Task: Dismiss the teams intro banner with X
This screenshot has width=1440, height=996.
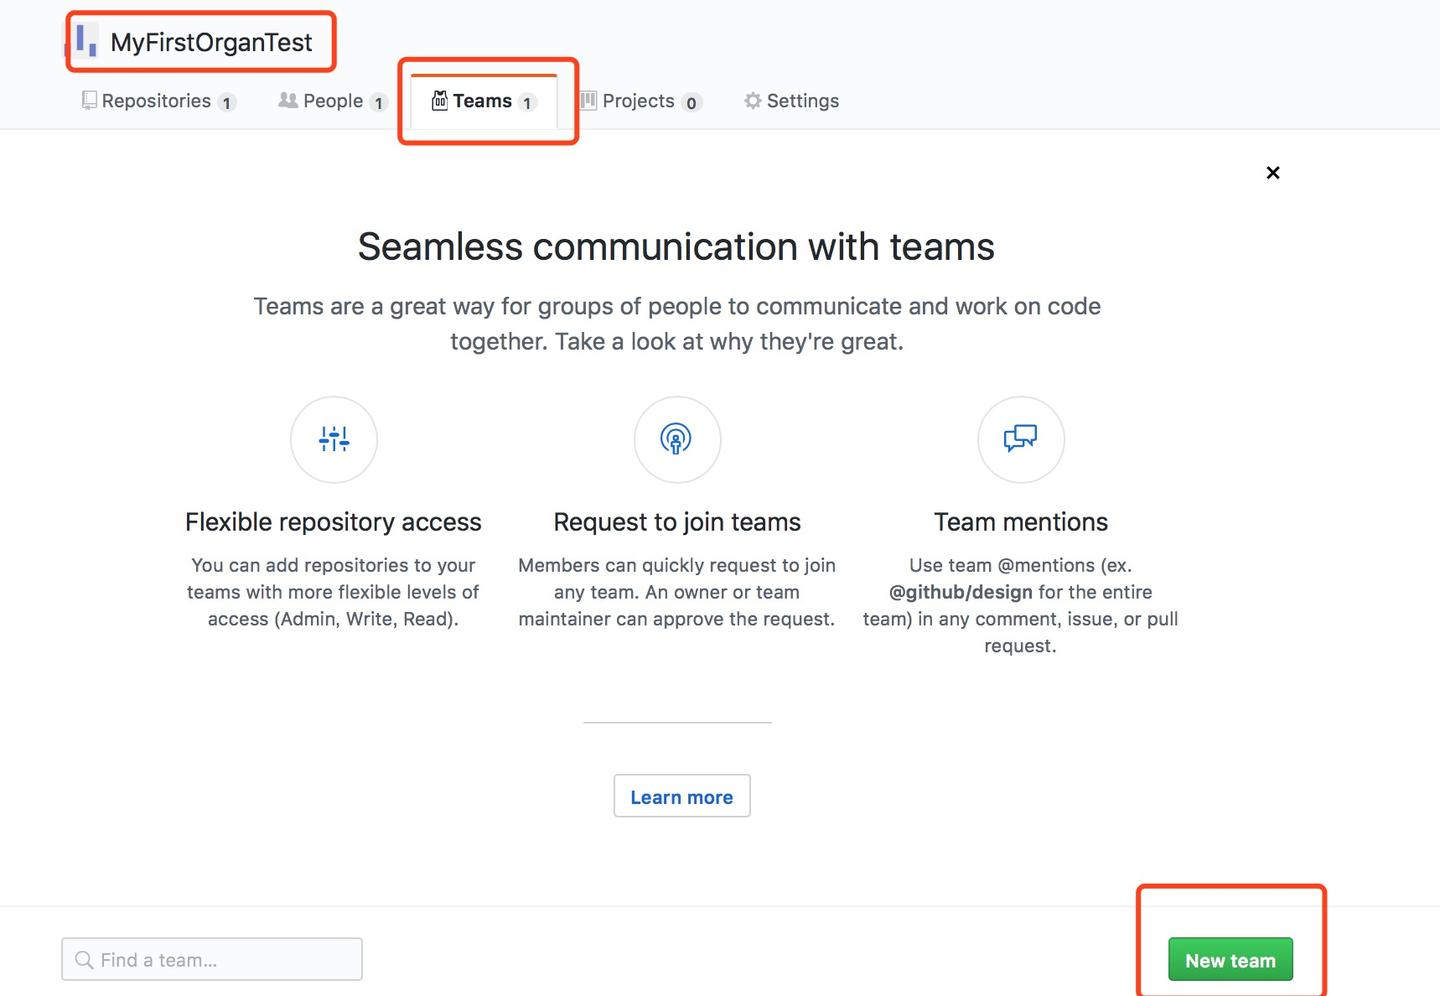Action: (x=1273, y=173)
